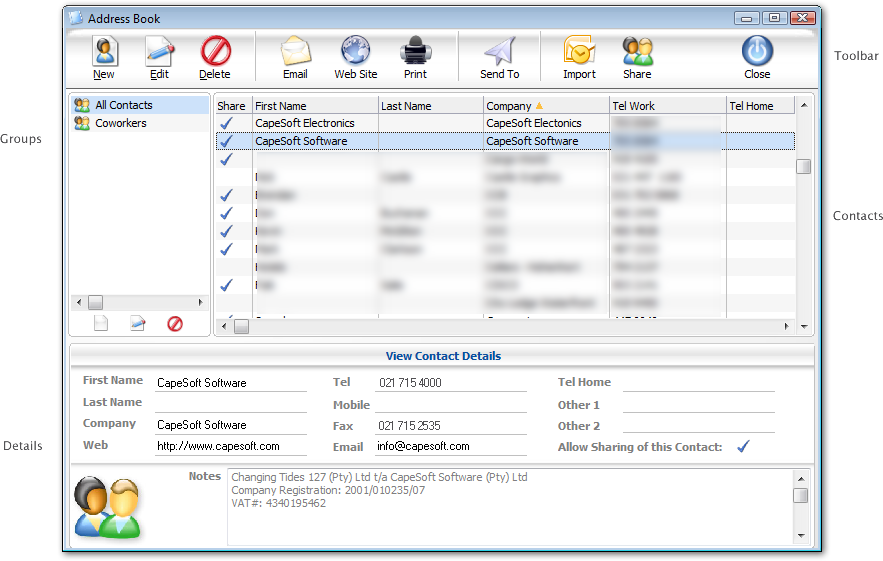
Task: Select the All Contacts group
Action: point(123,105)
